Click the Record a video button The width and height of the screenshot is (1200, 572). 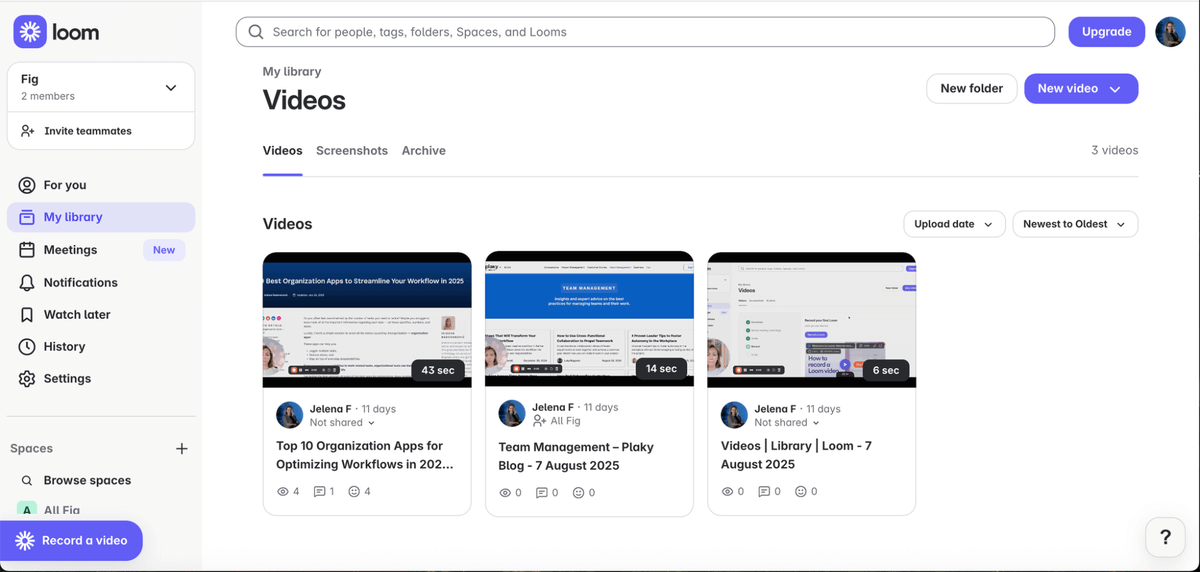(71, 540)
